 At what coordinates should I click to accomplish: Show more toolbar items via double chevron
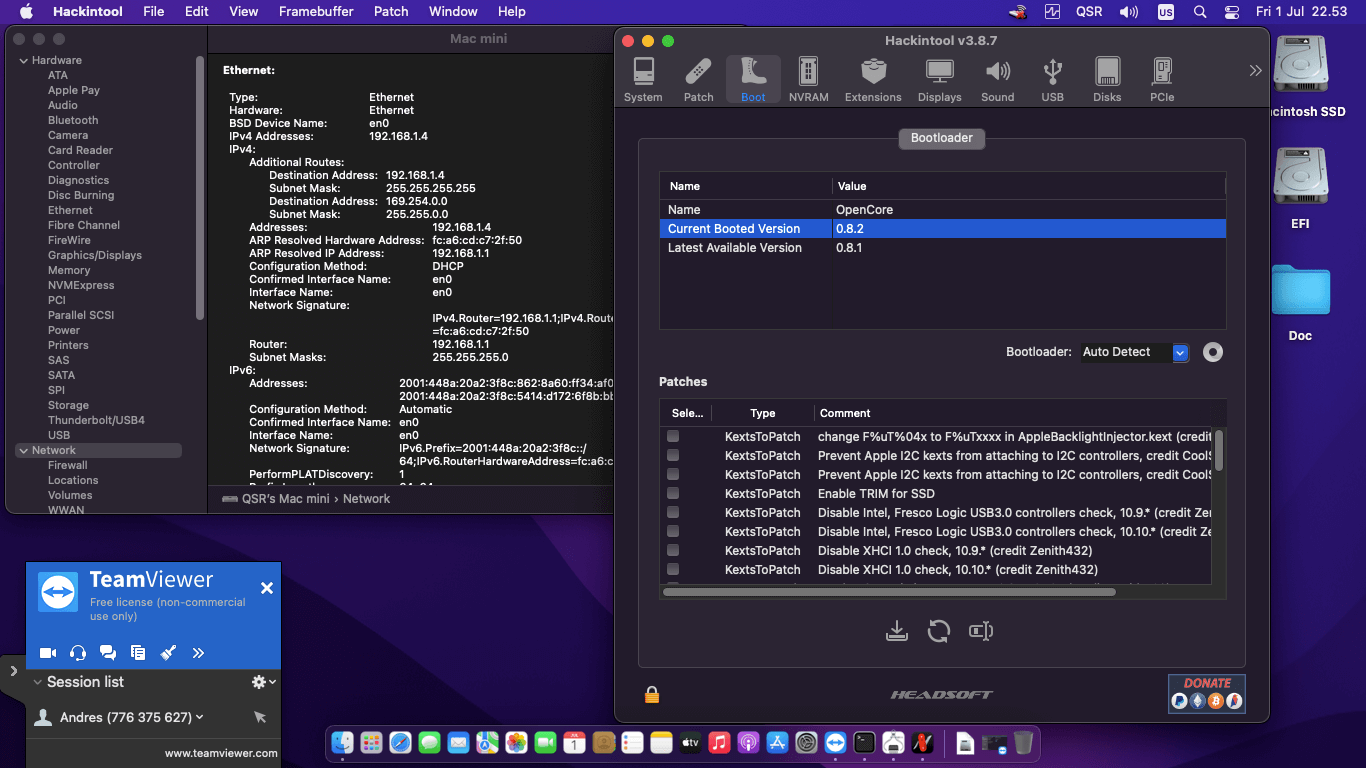coord(1255,70)
